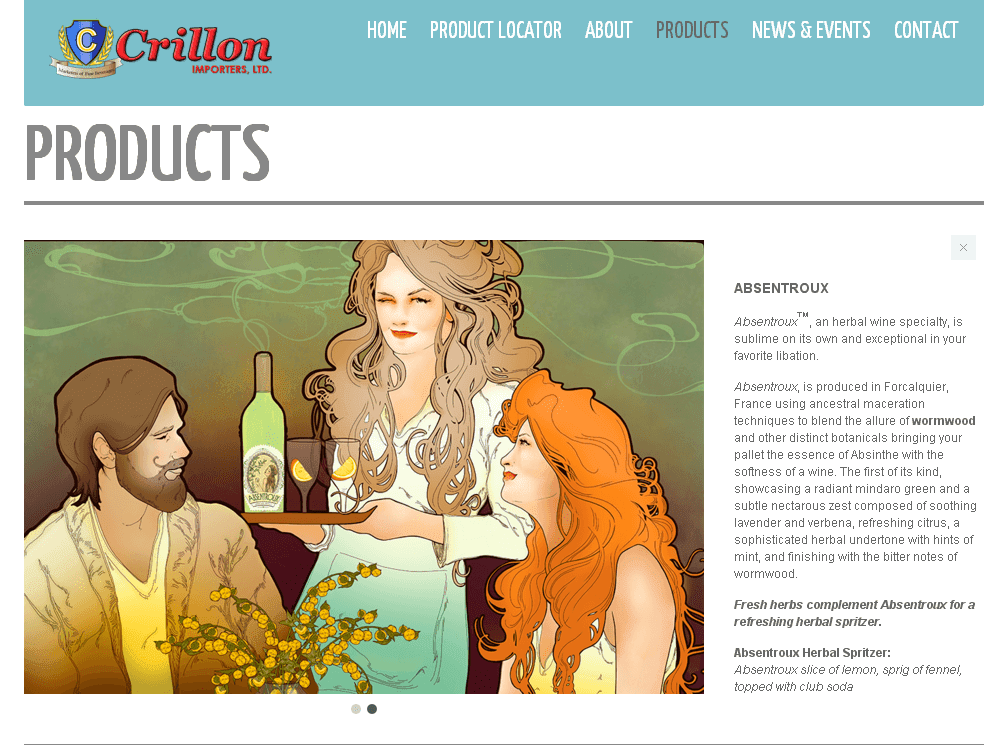The width and height of the screenshot is (1000, 750).
Task: Open the Product Locator page
Action: (496, 30)
